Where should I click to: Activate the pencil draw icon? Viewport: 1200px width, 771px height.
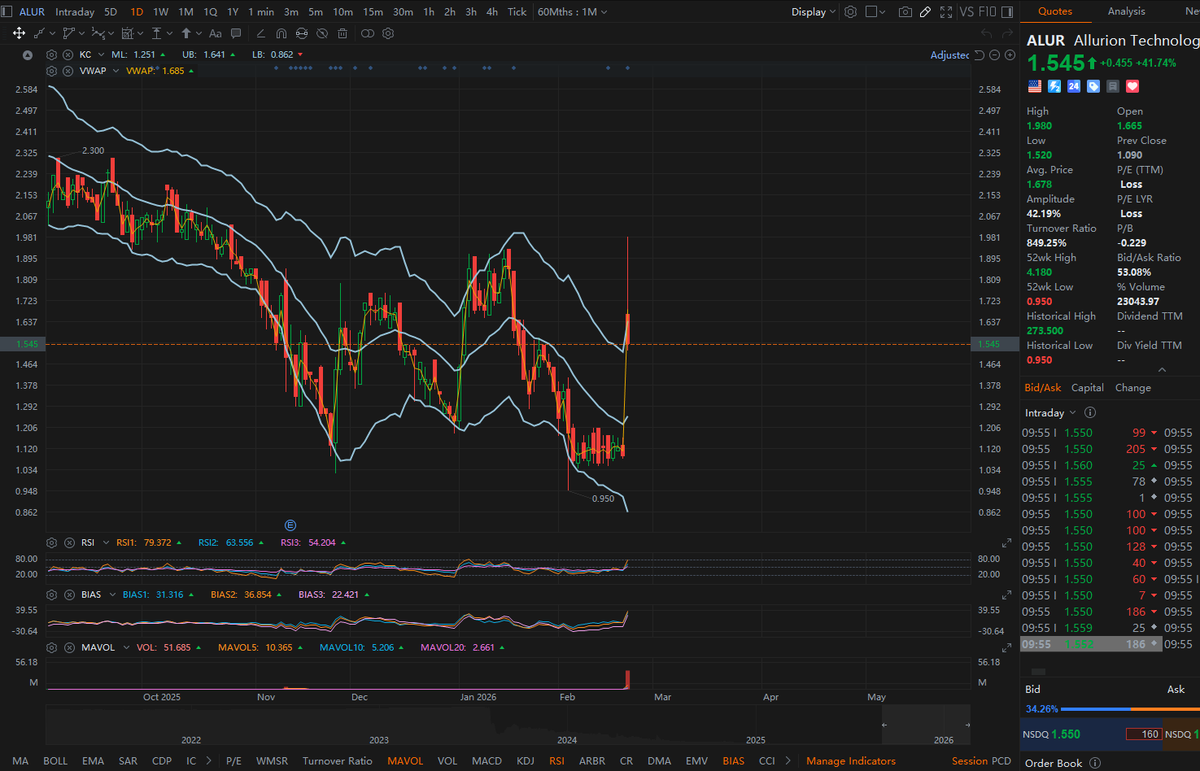[x=925, y=12]
